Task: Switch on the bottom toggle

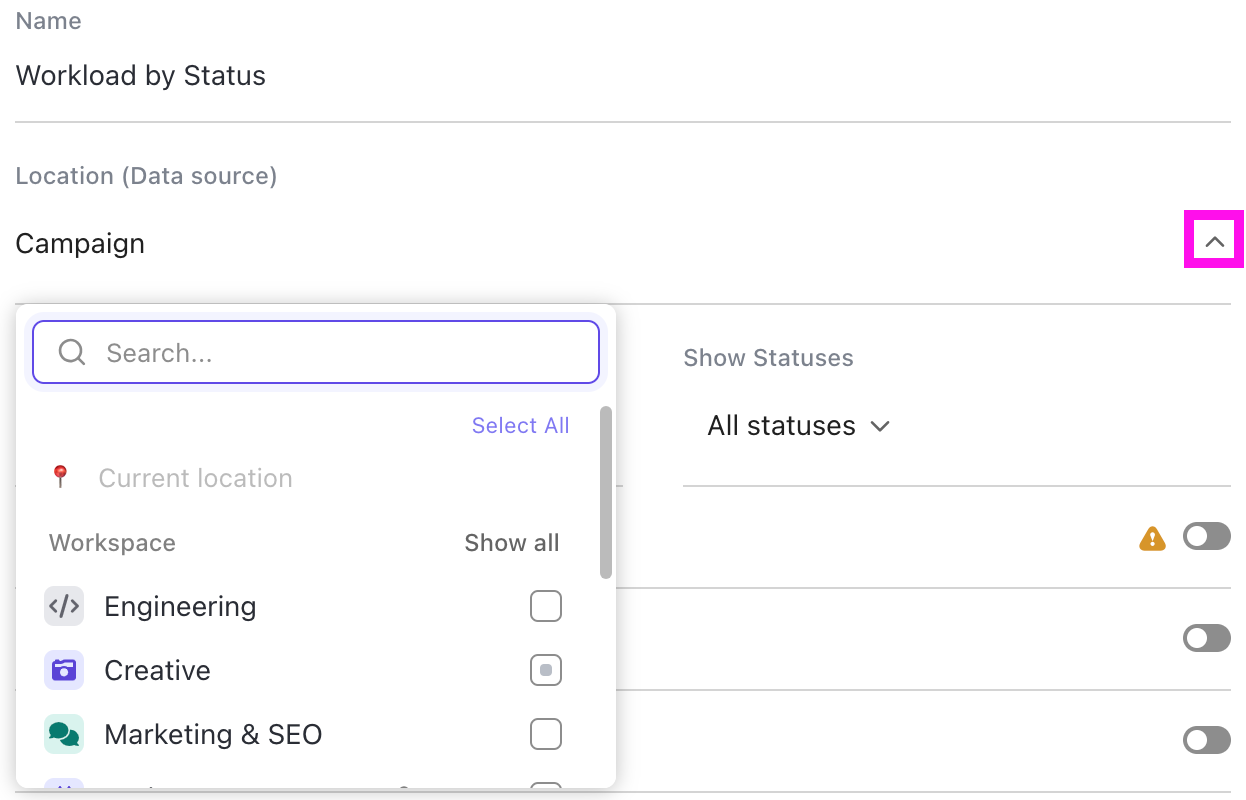Action: pyautogui.click(x=1207, y=740)
